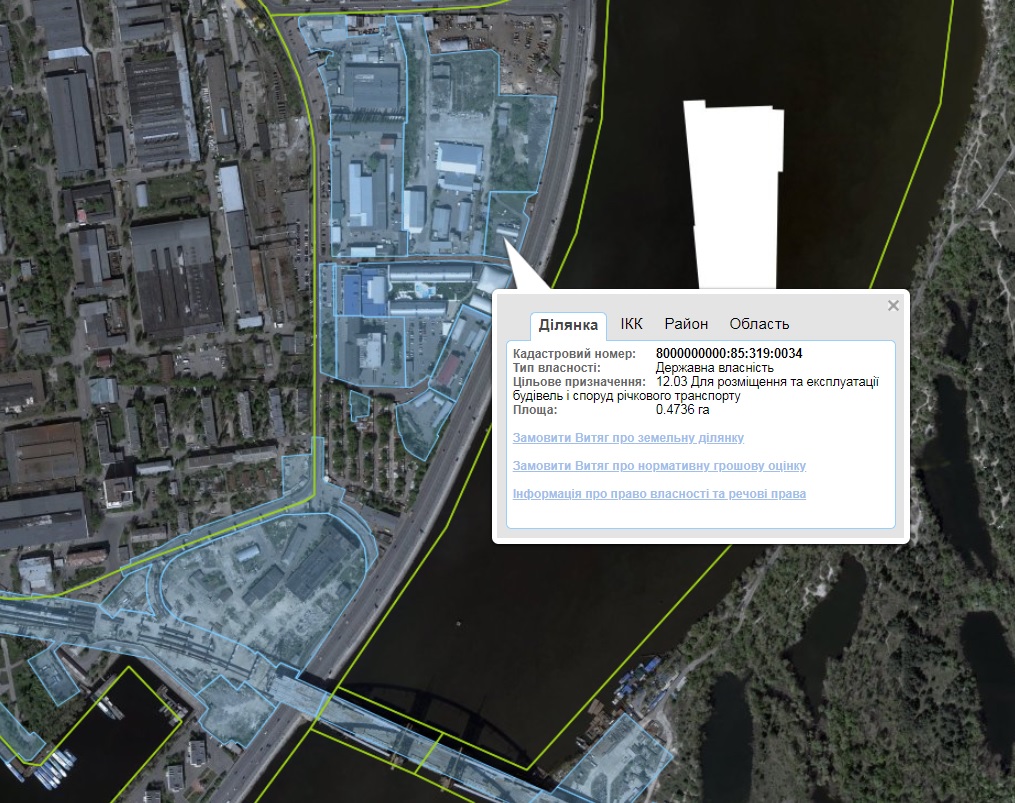Close the parcel info popup
The width and height of the screenshot is (1015, 803).
893,306
